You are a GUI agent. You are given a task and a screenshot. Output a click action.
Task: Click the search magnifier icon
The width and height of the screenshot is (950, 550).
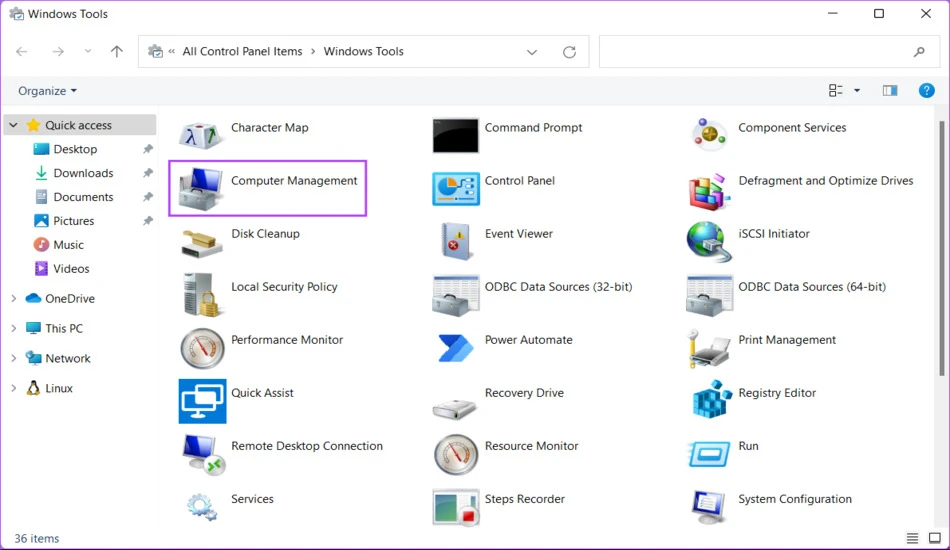pyautogui.click(x=919, y=52)
